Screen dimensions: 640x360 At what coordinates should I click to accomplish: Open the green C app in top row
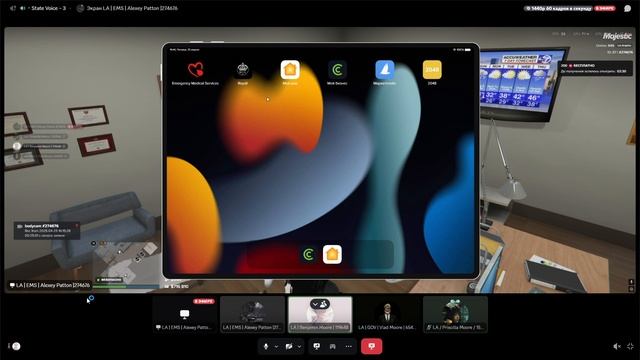pos(337,70)
